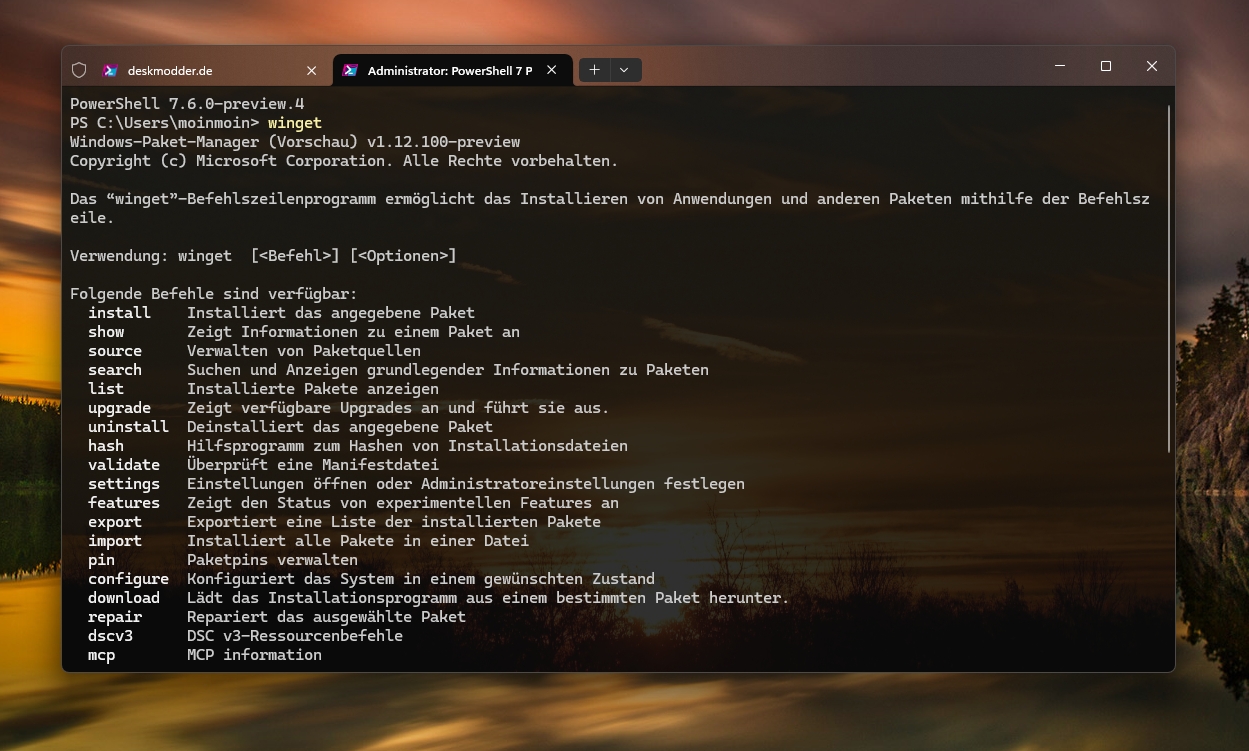The width and height of the screenshot is (1249, 751).
Task: Click the "PS C:\Users\moinmoin>" prompt
Action: 165,123
